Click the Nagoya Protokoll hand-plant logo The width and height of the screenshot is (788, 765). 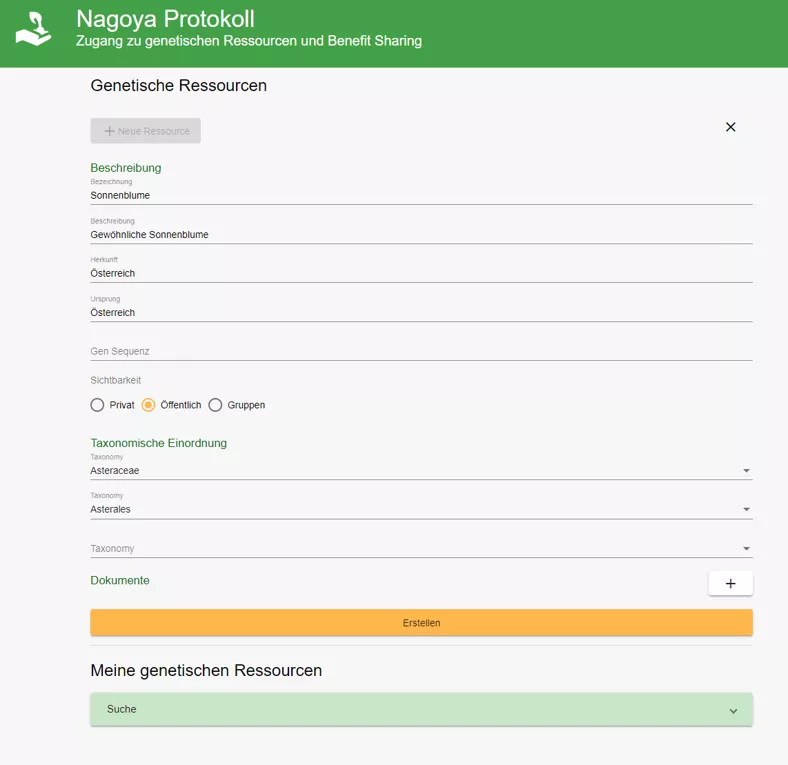point(33,29)
